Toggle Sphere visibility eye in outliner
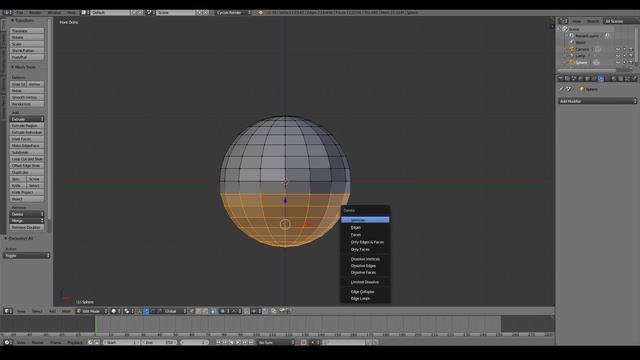This screenshot has height=360, width=640. (618, 62)
